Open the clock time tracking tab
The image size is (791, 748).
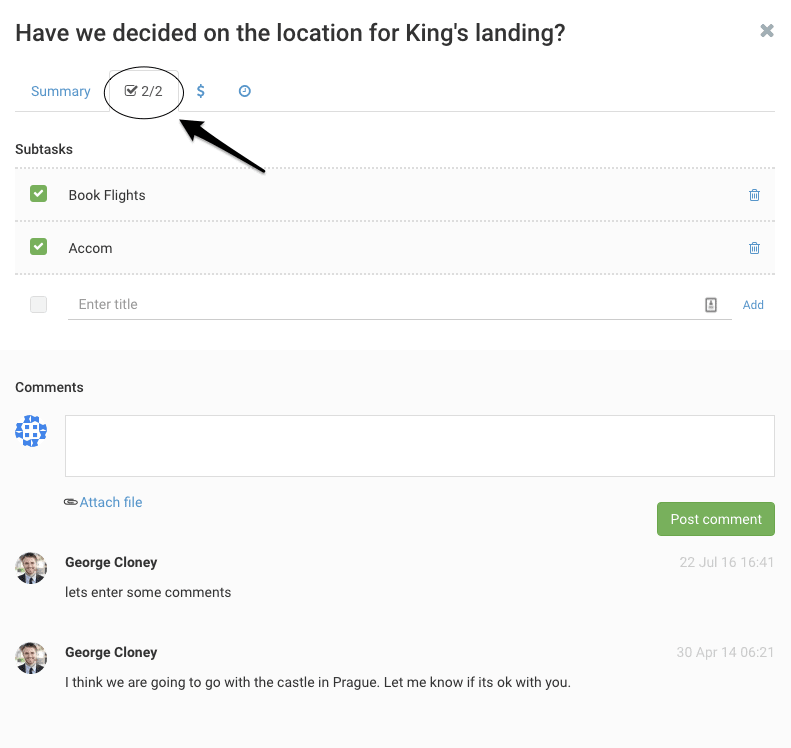click(244, 91)
